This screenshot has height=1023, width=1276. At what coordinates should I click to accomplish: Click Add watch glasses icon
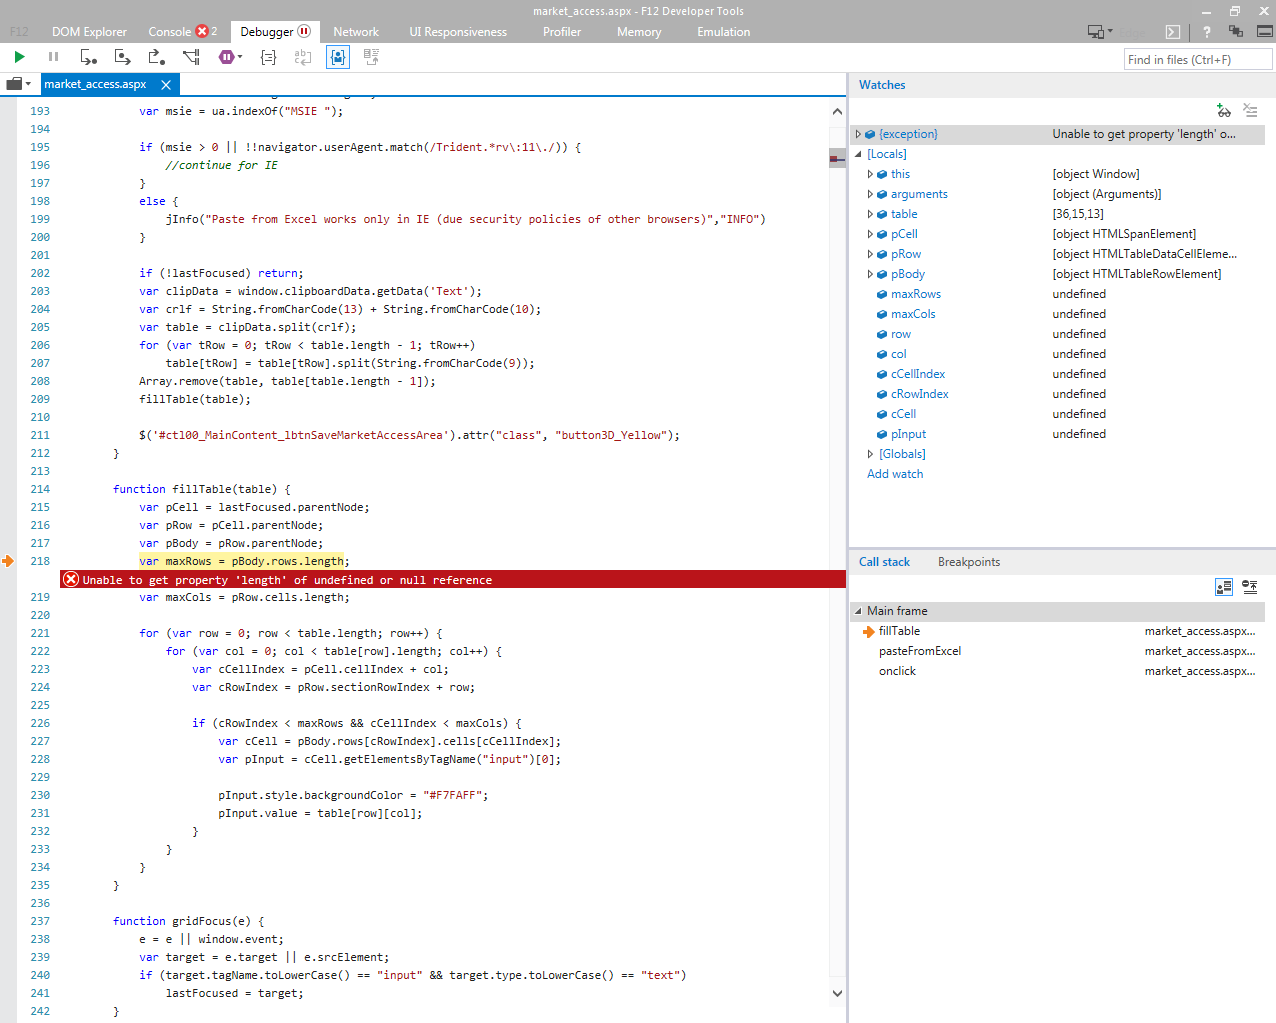pyautogui.click(x=1223, y=111)
